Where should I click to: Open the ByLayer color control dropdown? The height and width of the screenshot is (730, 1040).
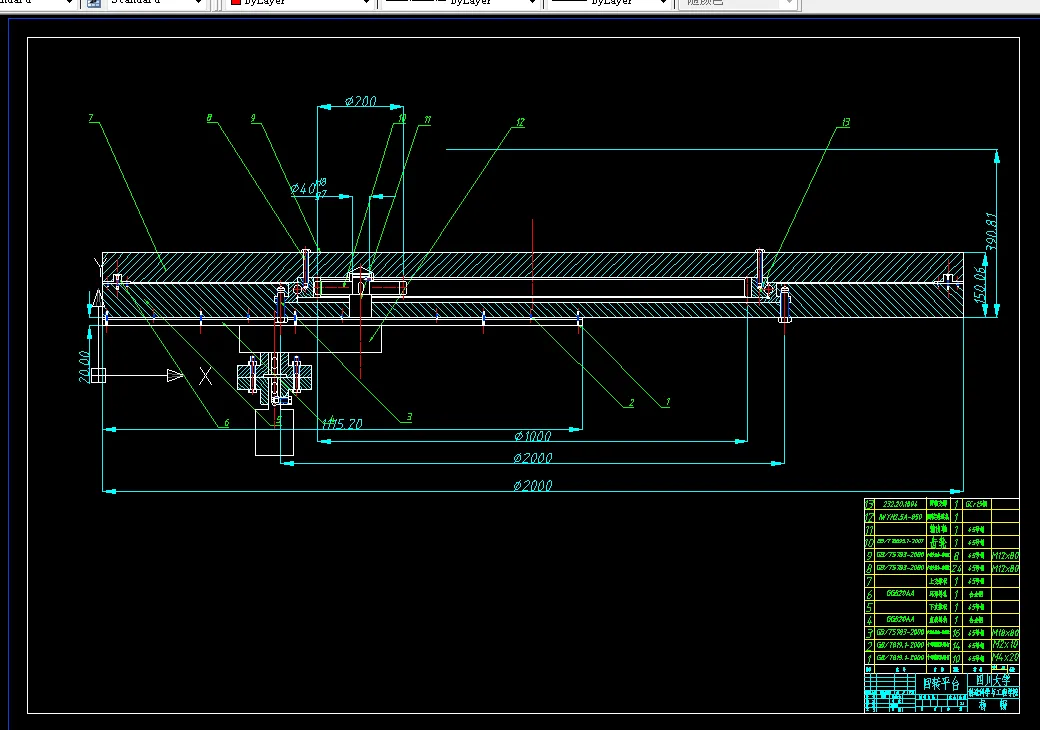[300, 3]
